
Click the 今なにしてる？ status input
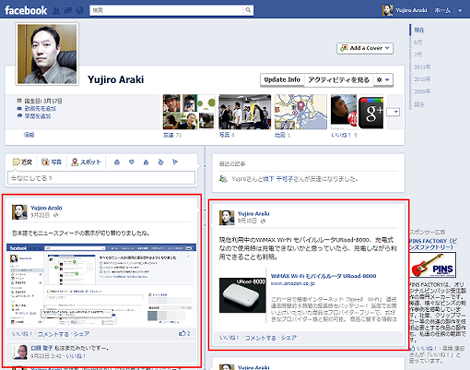tap(101, 178)
